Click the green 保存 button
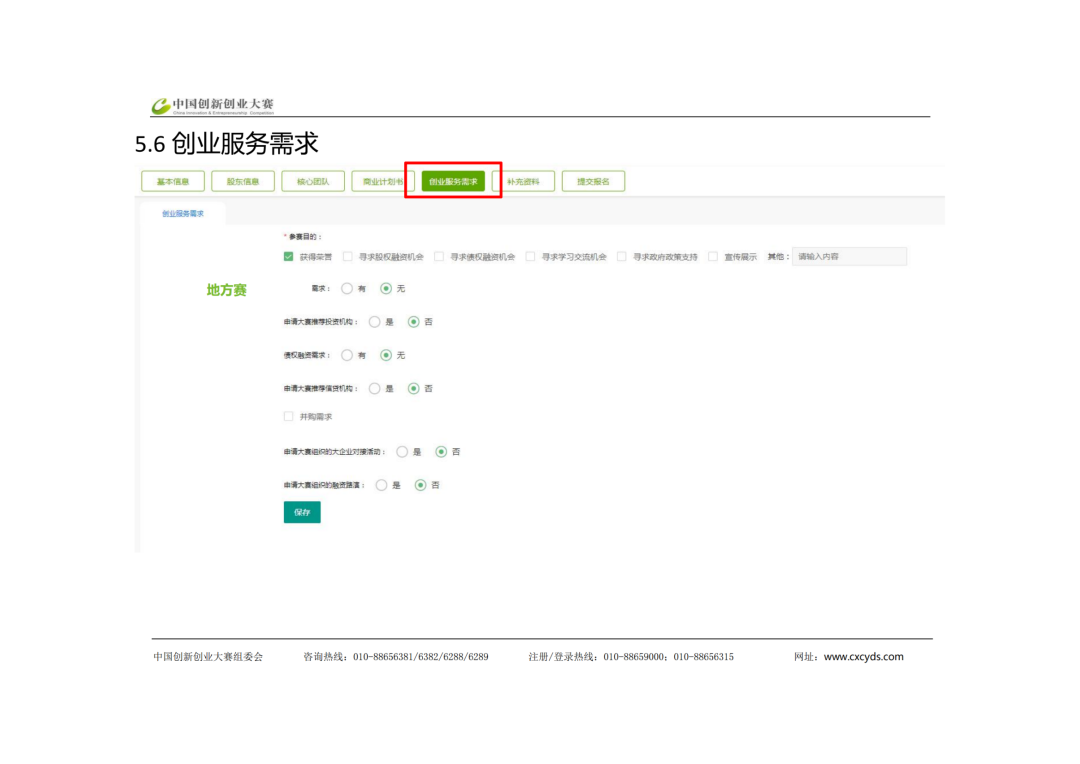This screenshot has height=764, width=1080. [302, 512]
